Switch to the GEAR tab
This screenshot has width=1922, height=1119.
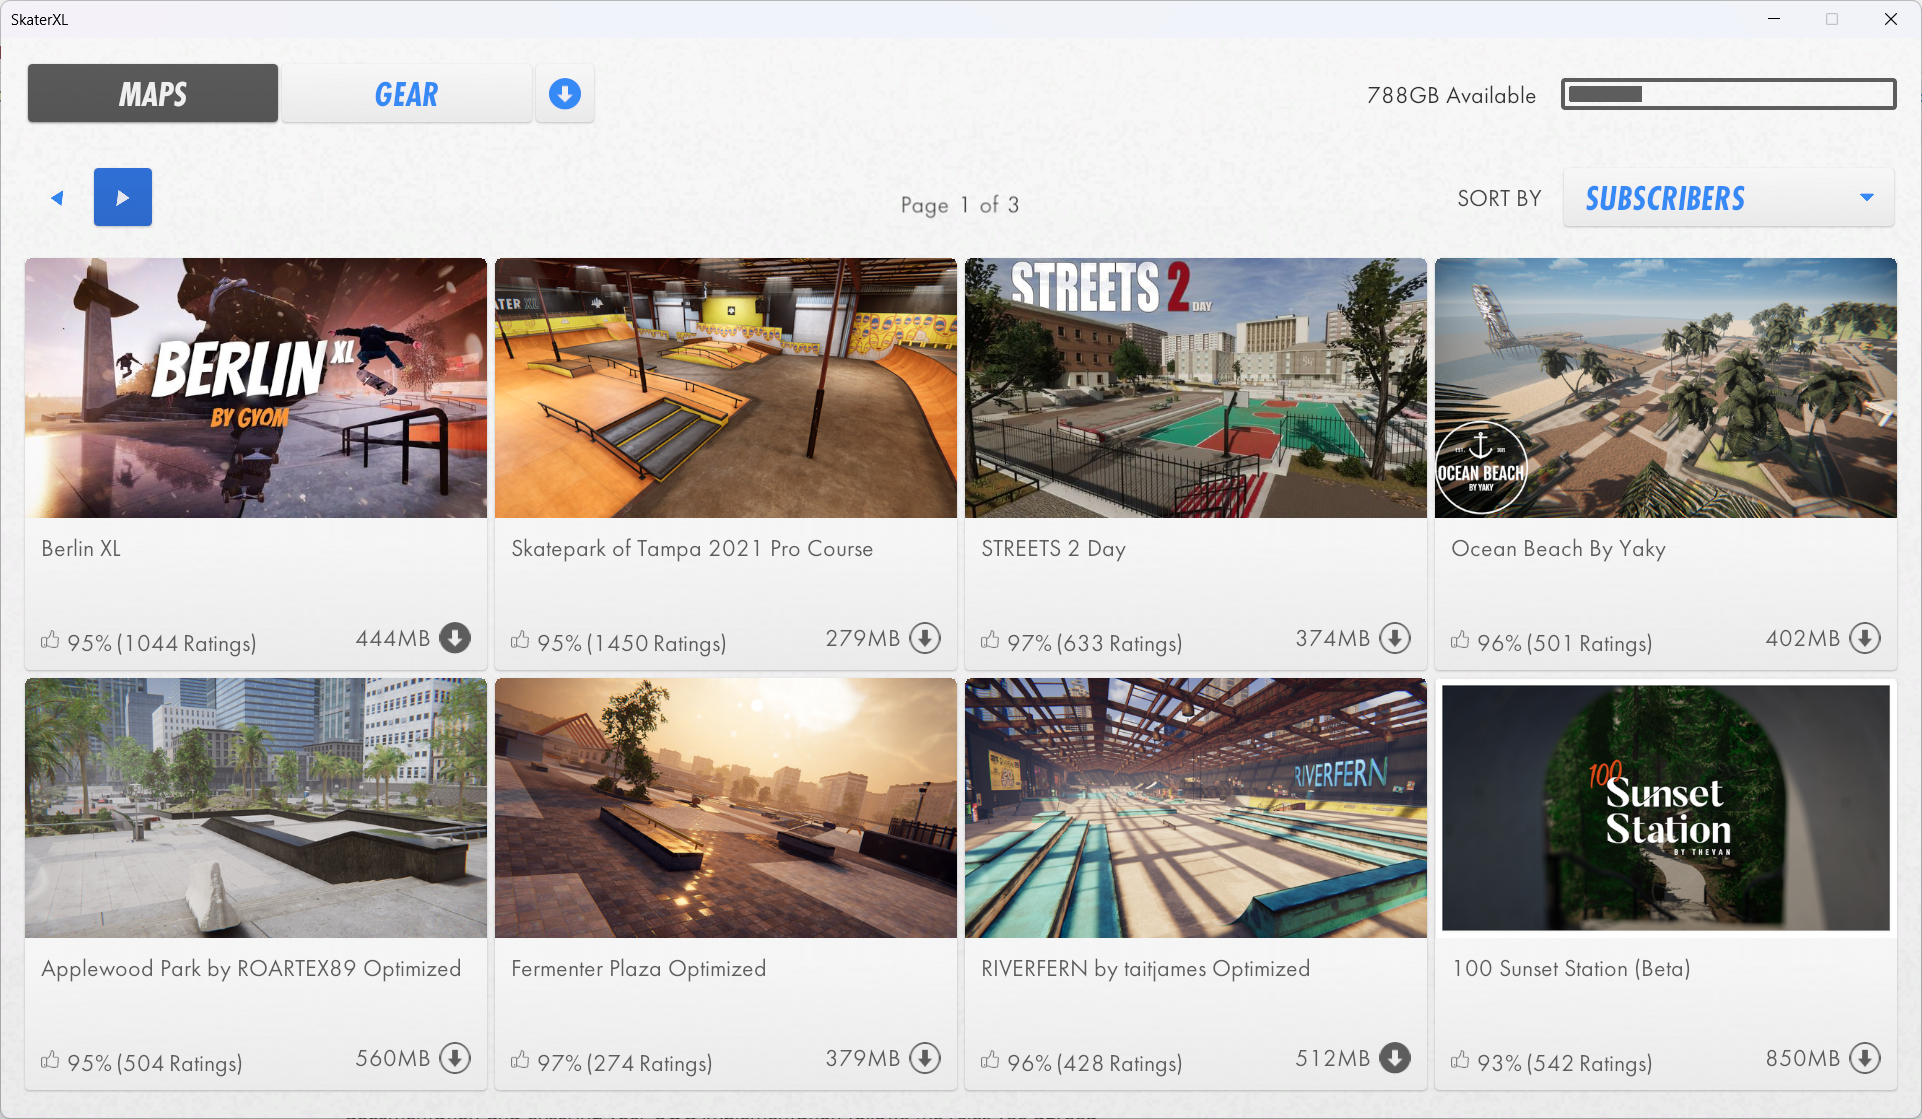[x=406, y=94]
